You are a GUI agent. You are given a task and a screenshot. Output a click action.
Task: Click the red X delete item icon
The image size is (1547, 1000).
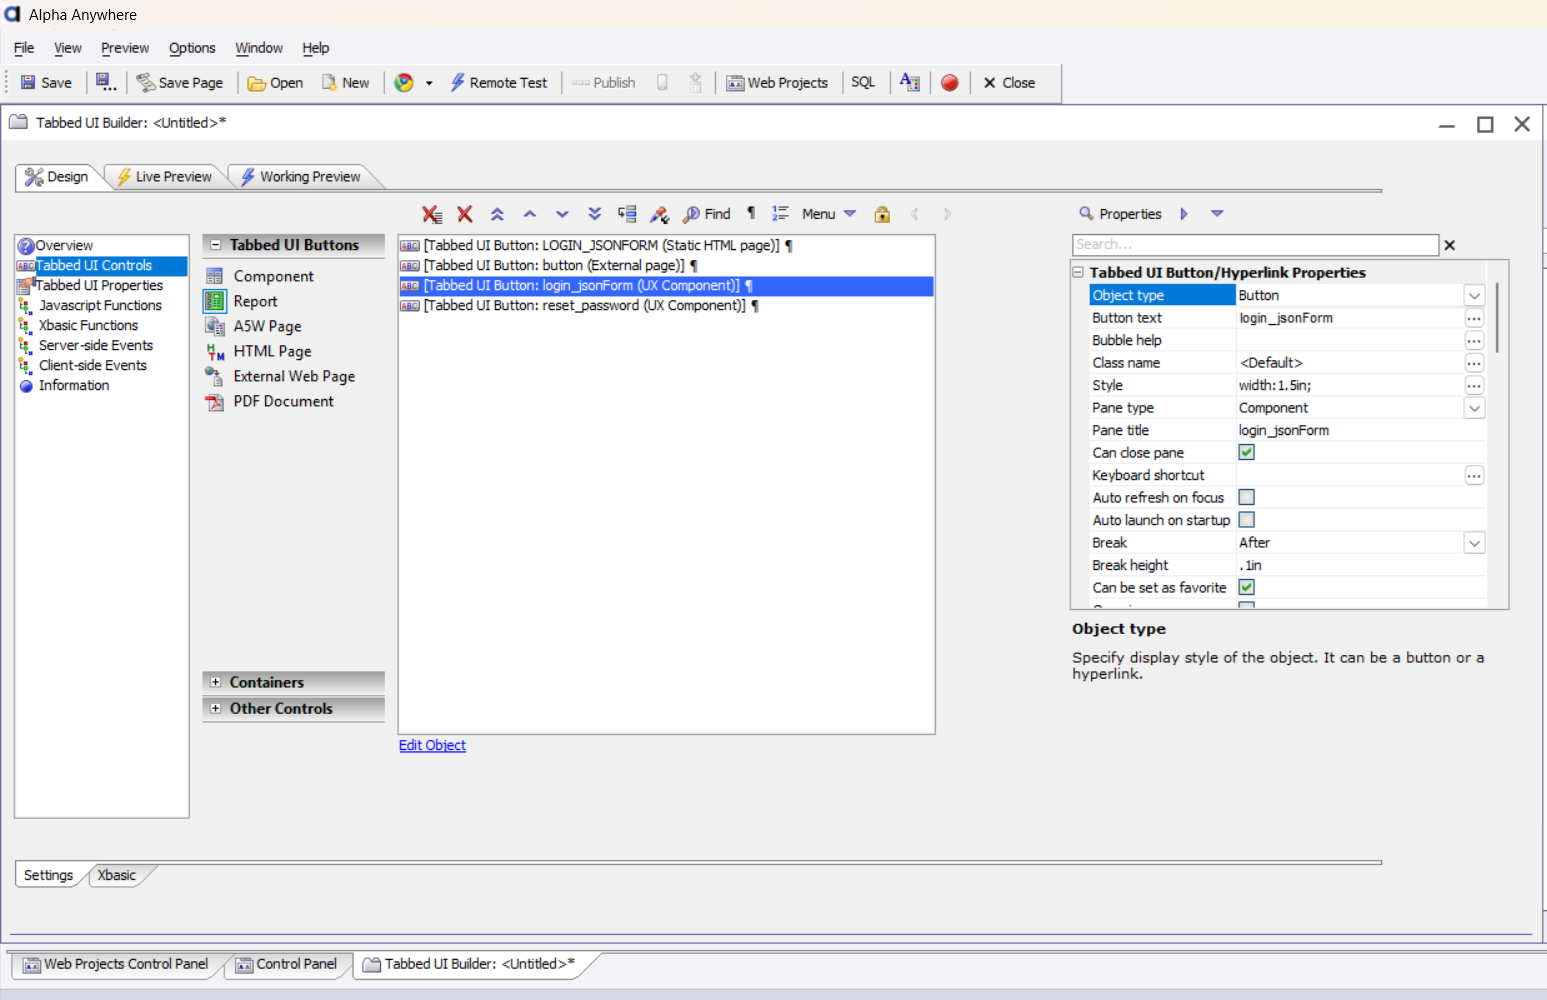pos(465,214)
